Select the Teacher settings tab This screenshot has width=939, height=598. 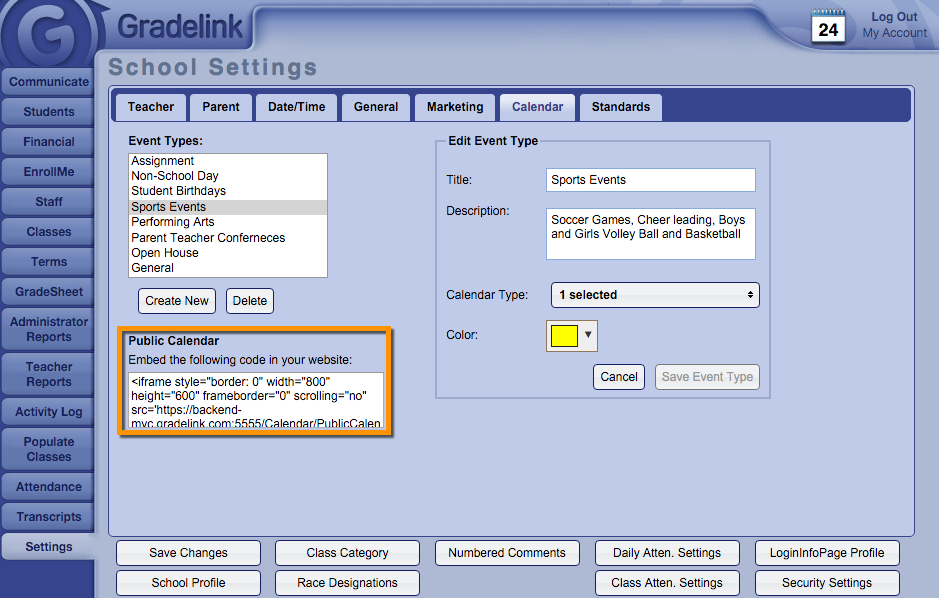pyautogui.click(x=151, y=107)
